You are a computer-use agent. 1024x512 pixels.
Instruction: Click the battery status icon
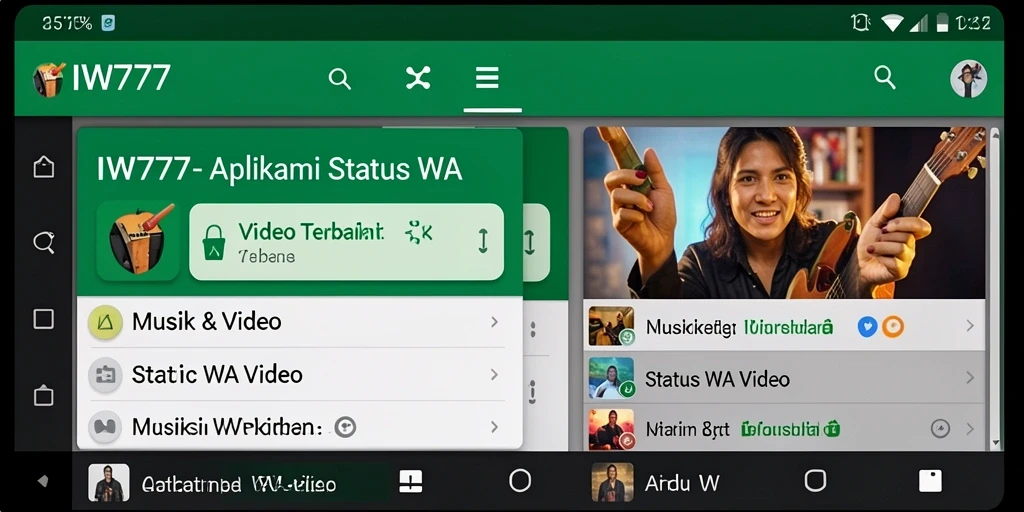pos(942,24)
